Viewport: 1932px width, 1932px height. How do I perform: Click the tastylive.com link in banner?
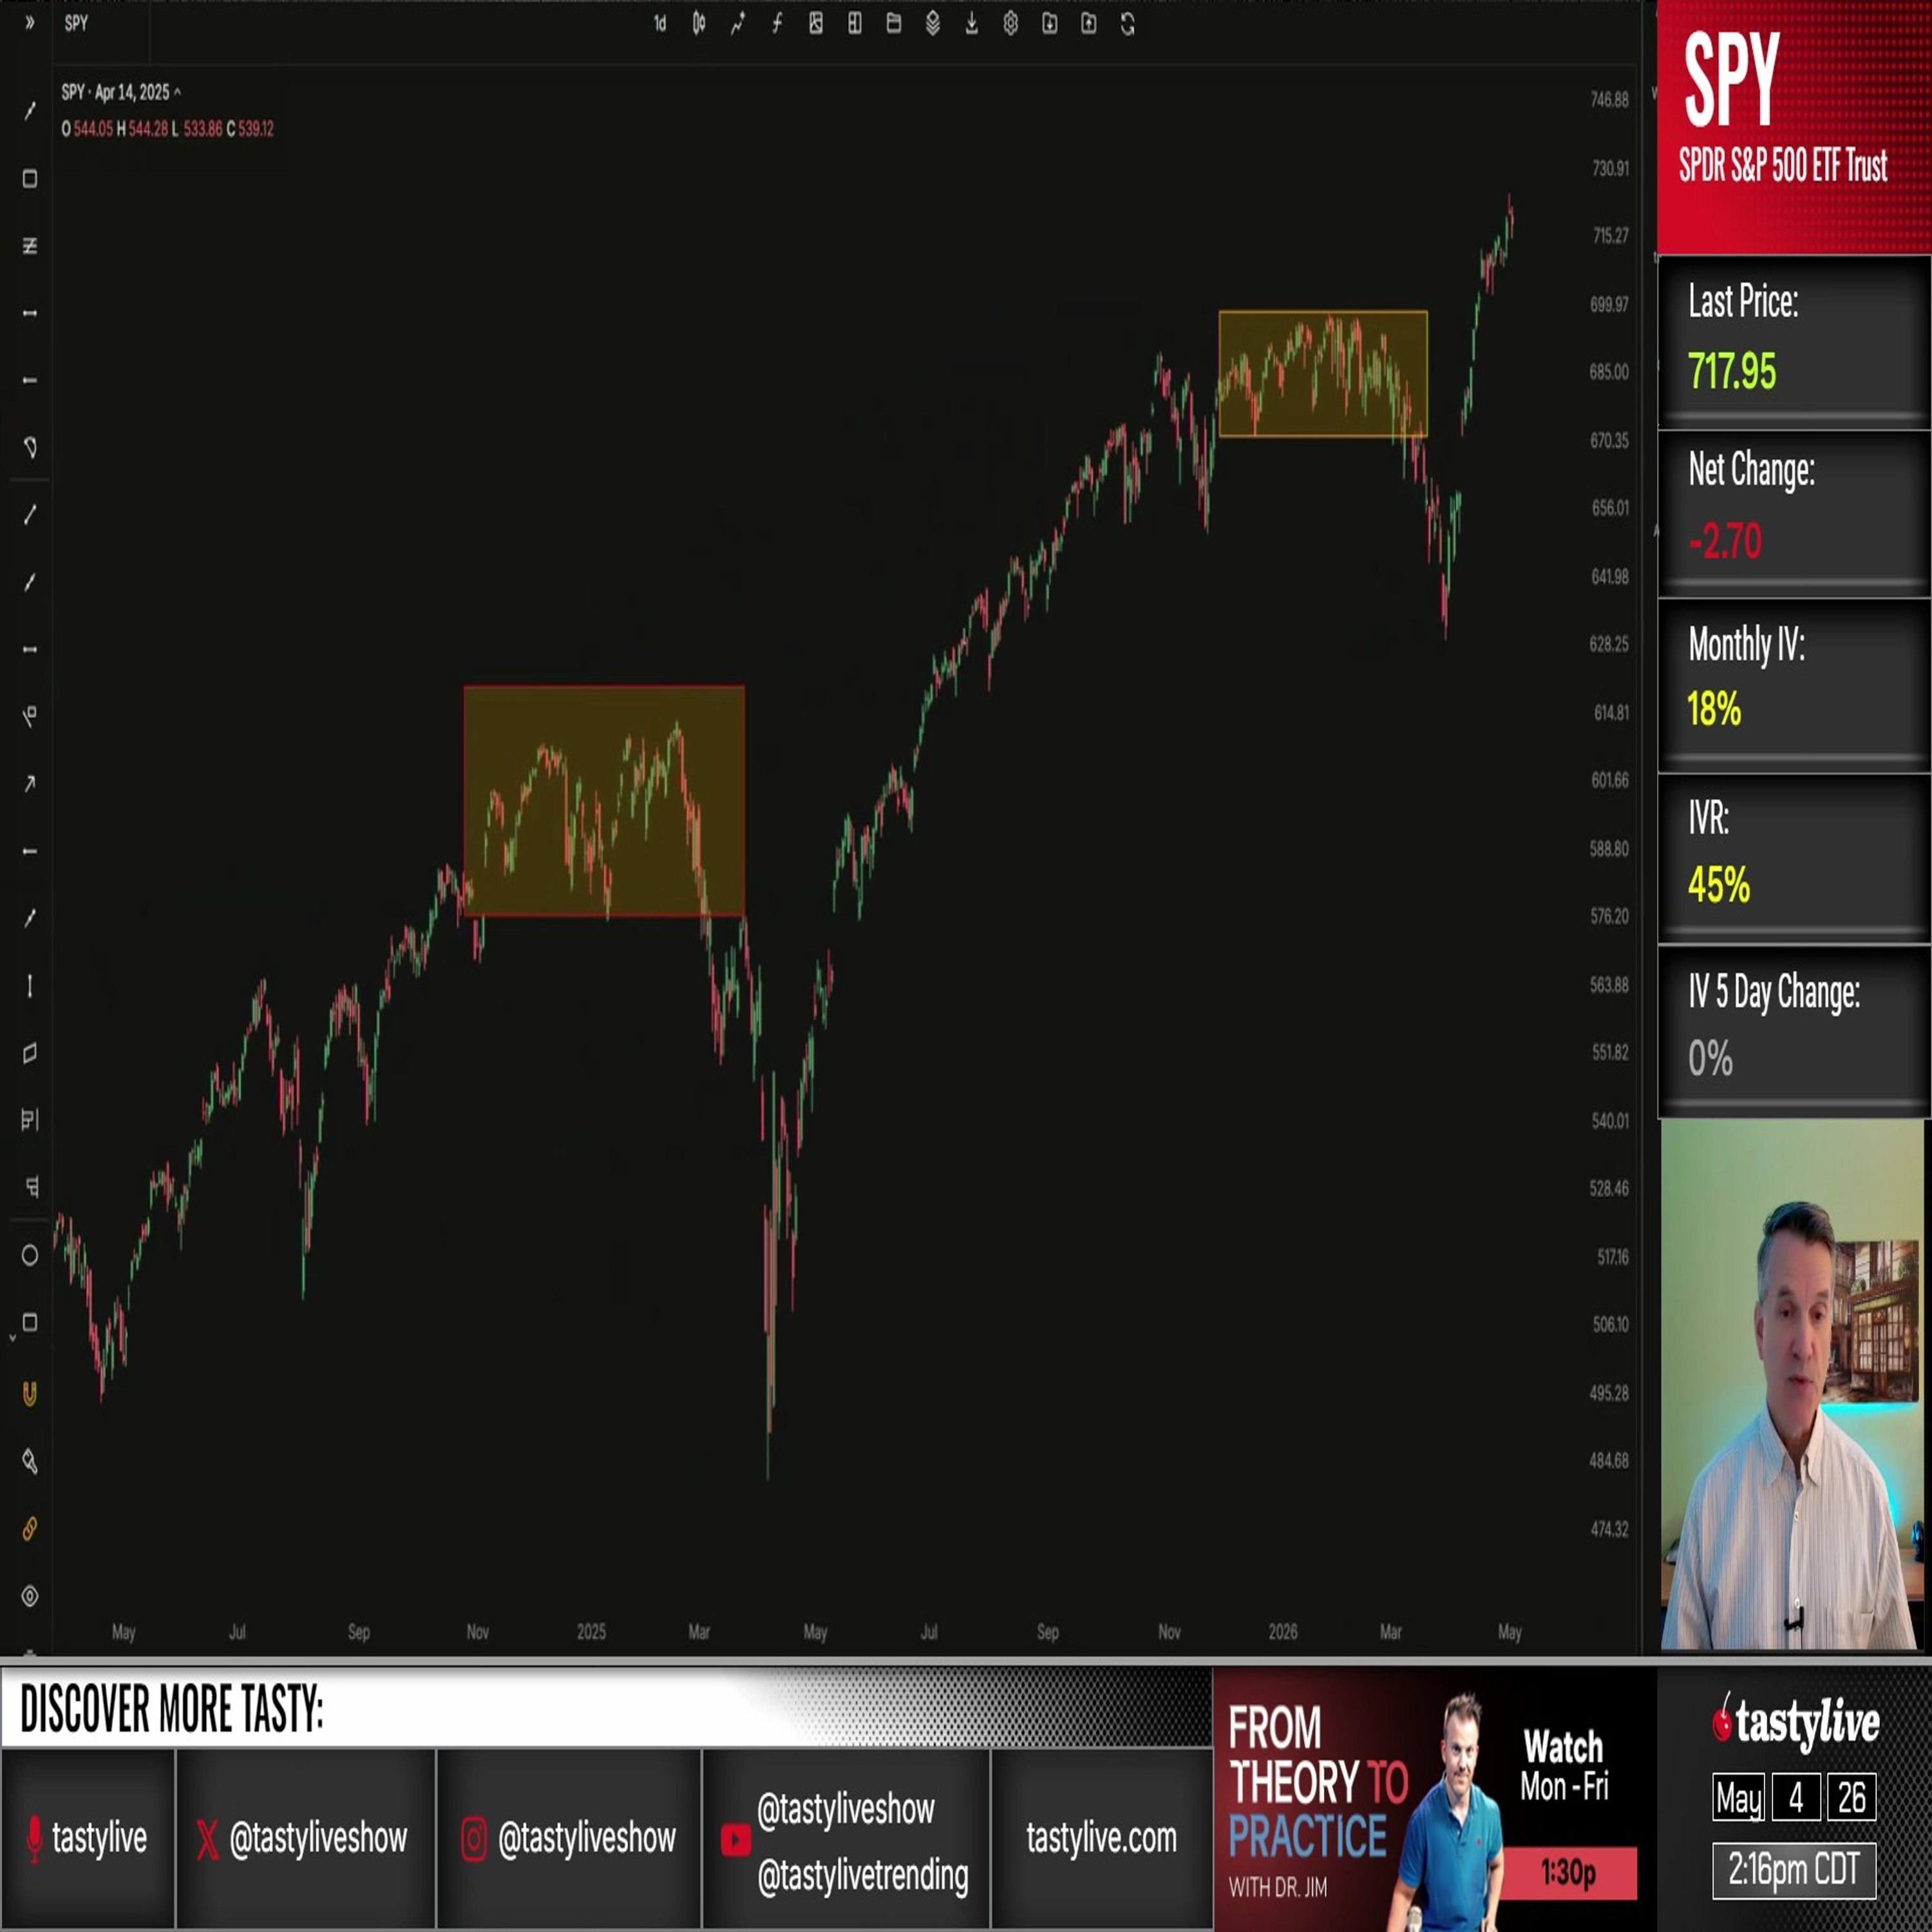[1101, 1838]
